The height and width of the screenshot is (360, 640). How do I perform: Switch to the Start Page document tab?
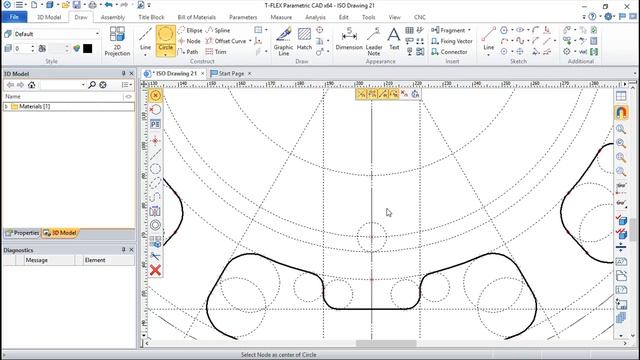pyautogui.click(x=231, y=73)
